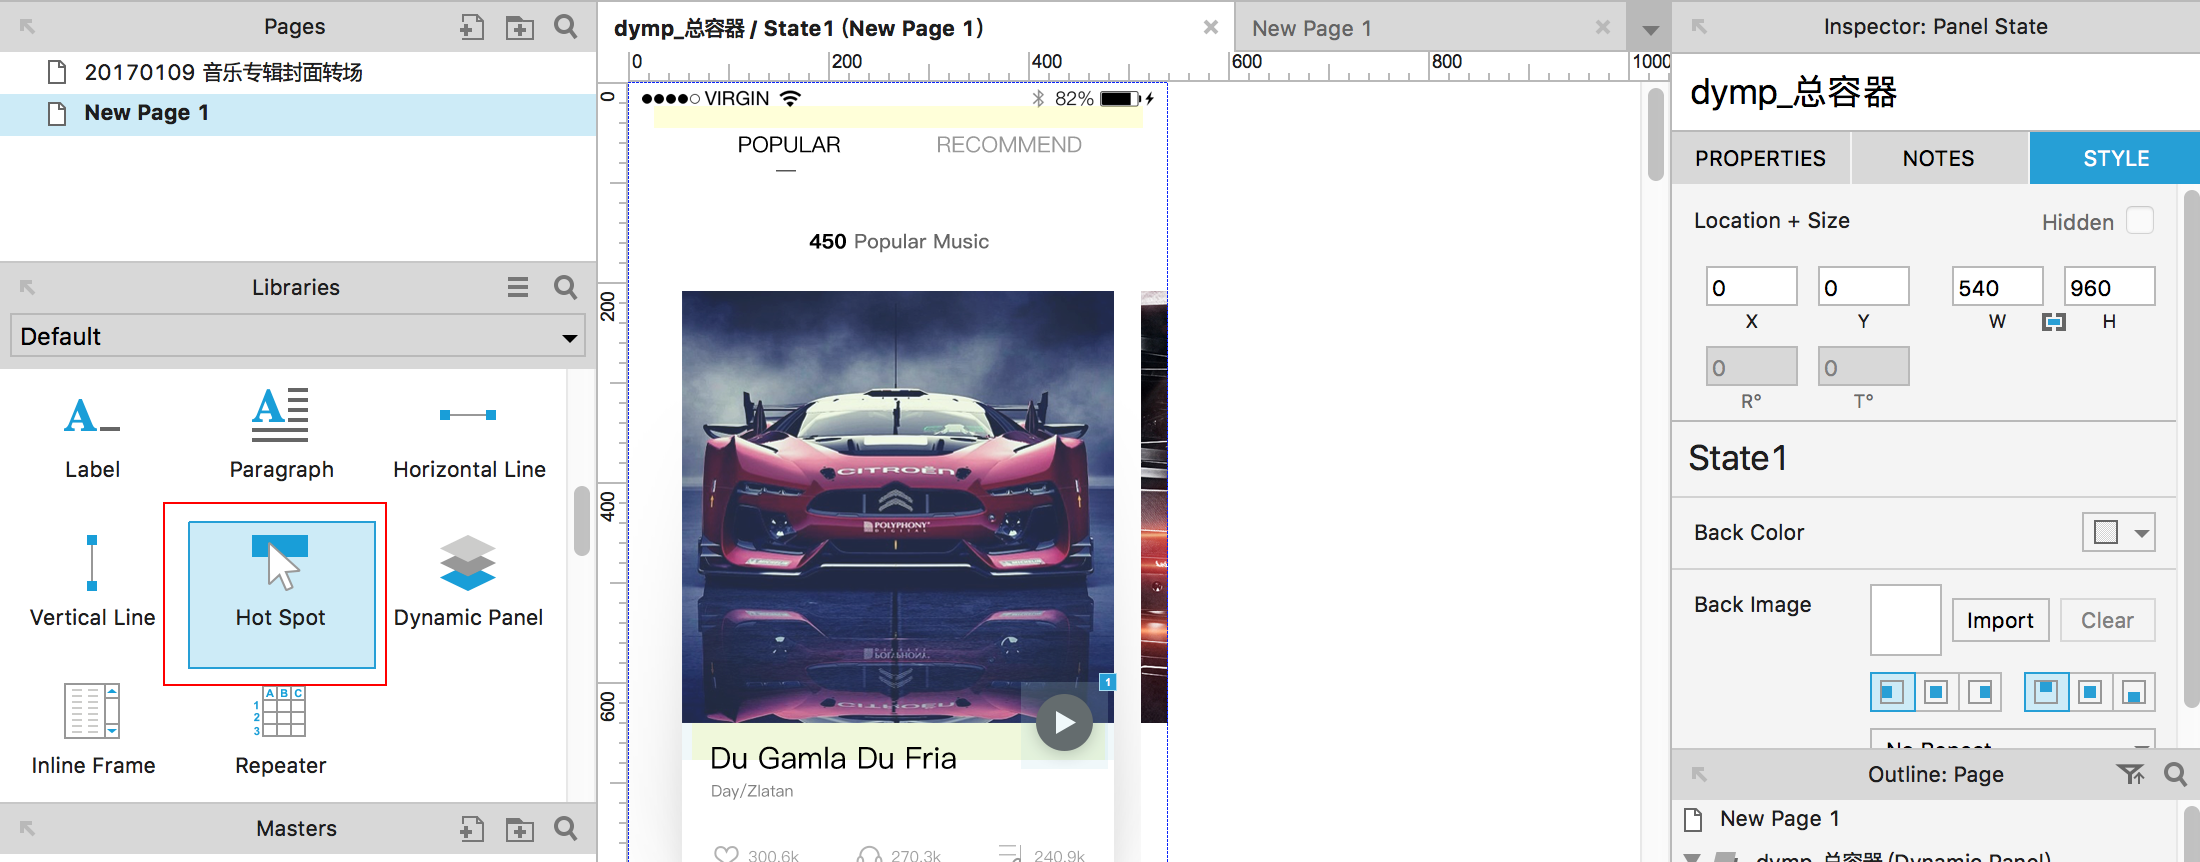Open the Outline filter icon
The image size is (2200, 862).
click(x=2130, y=774)
